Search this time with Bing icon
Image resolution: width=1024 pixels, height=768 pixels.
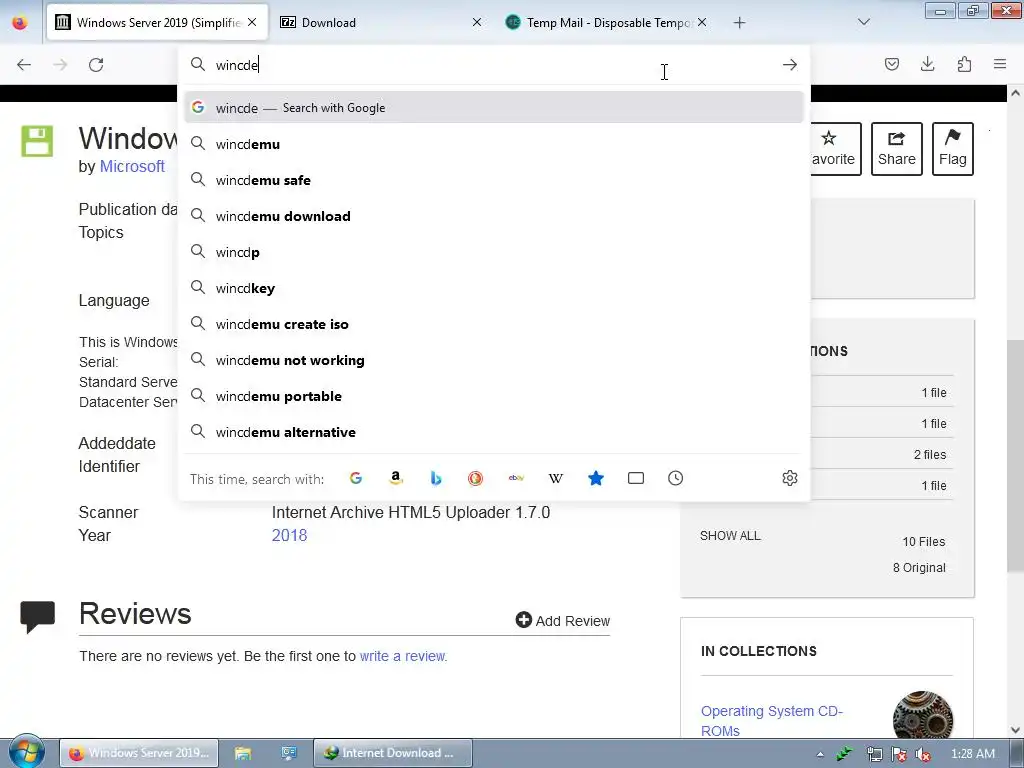pyautogui.click(x=436, y=478)
